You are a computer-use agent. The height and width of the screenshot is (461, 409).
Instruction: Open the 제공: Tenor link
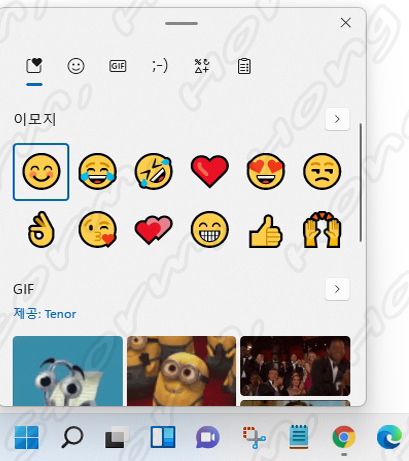[x=45, y=314]
